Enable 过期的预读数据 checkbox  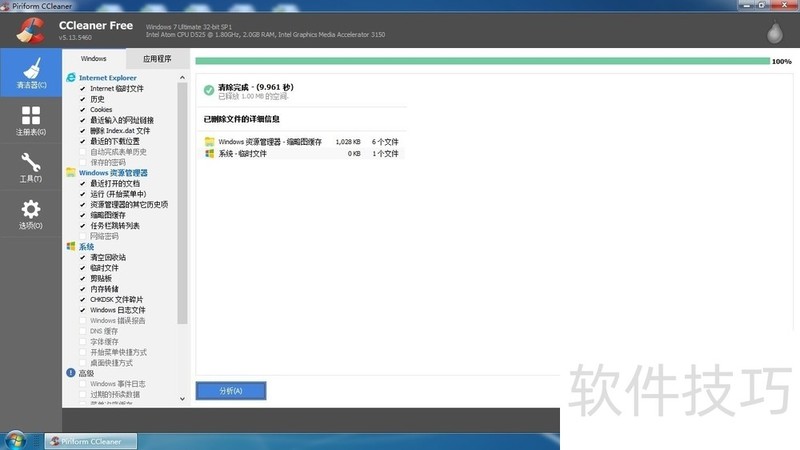click(x=83, y=394)
